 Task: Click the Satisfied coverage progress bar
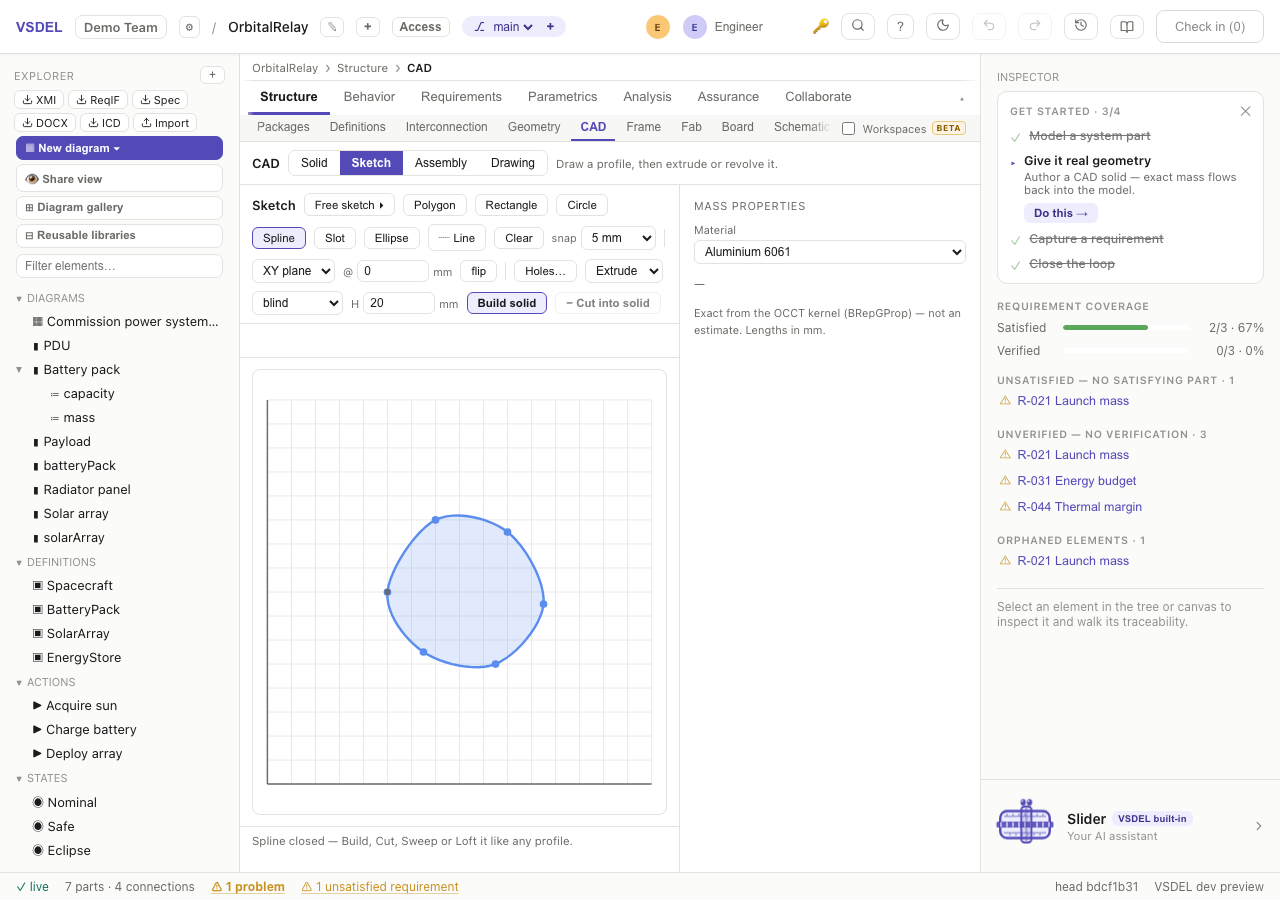1126,328
